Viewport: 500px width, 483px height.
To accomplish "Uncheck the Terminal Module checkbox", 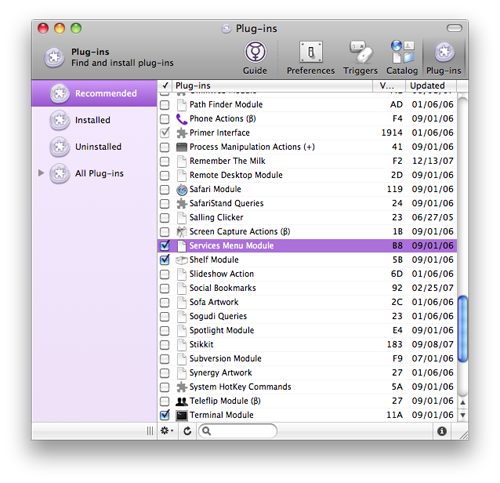I will [165, 415].
